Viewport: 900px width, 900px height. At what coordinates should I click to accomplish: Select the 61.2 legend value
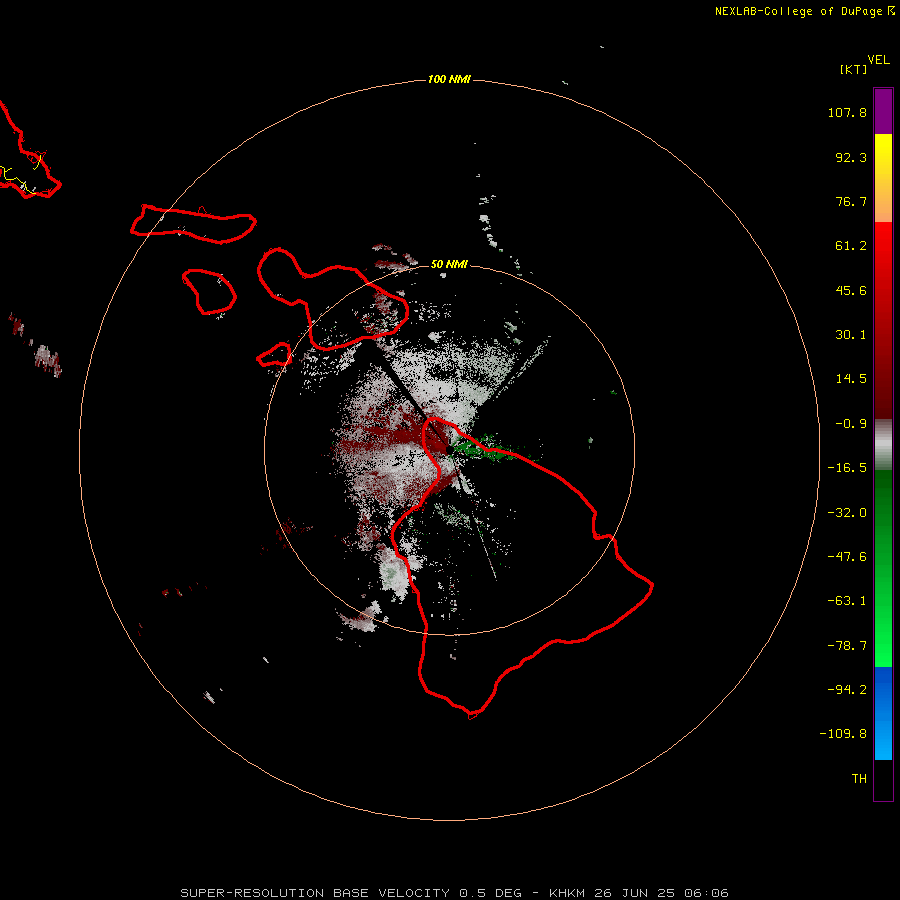(851, 246)
